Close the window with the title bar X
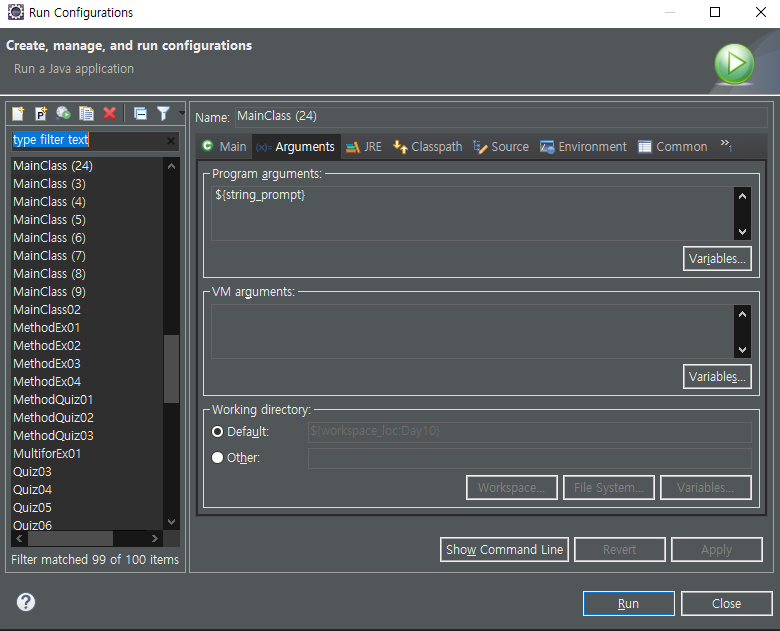The height and width of the screenshot is (631, 780). pos(761,12)
